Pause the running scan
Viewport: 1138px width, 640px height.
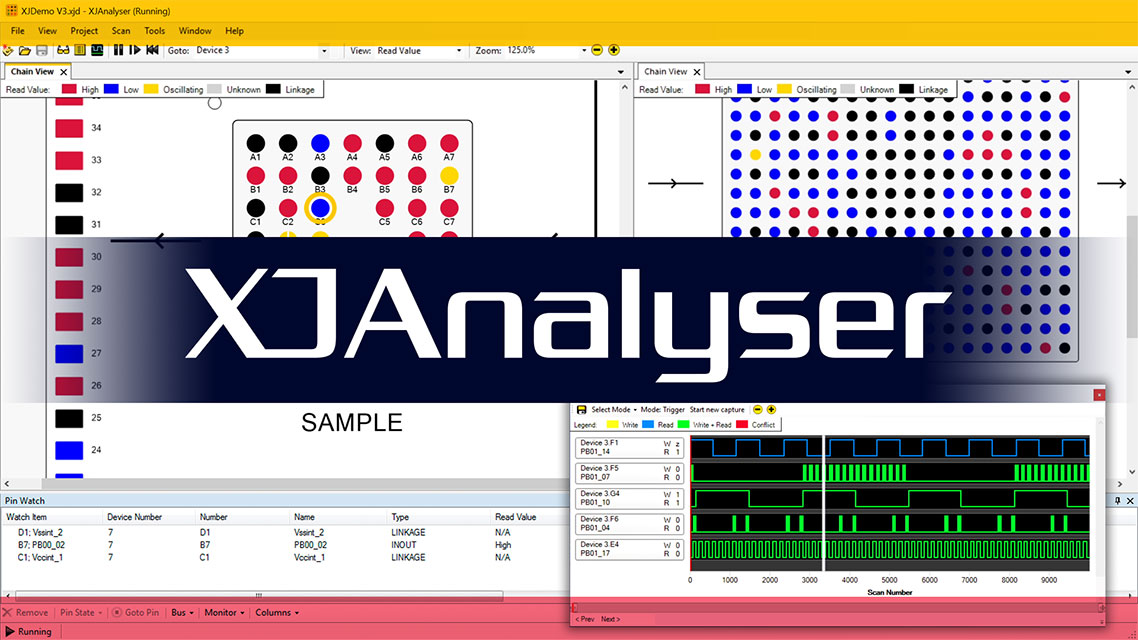pos(118,50)
